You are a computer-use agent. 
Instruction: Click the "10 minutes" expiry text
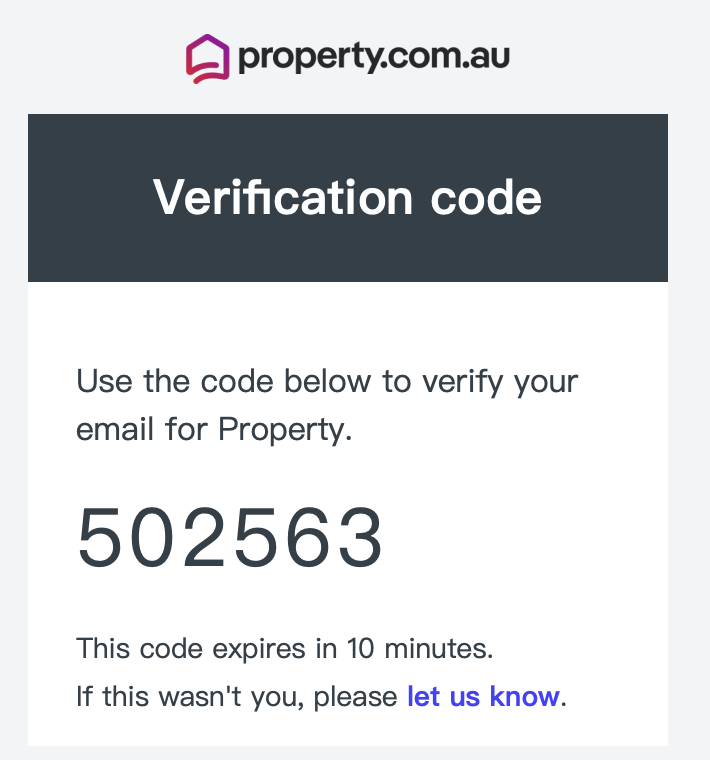click(x=420, y=649)
